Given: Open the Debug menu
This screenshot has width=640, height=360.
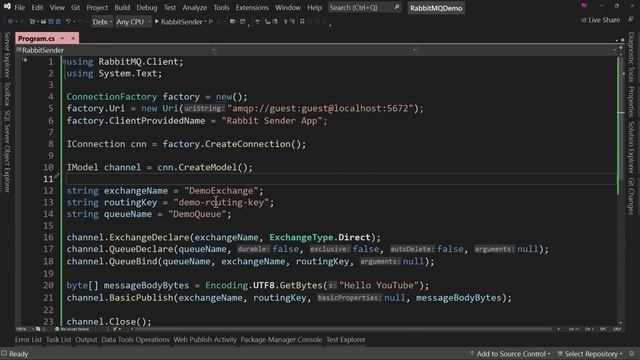Looking at the screenshot, I should (x=147, y=7).
